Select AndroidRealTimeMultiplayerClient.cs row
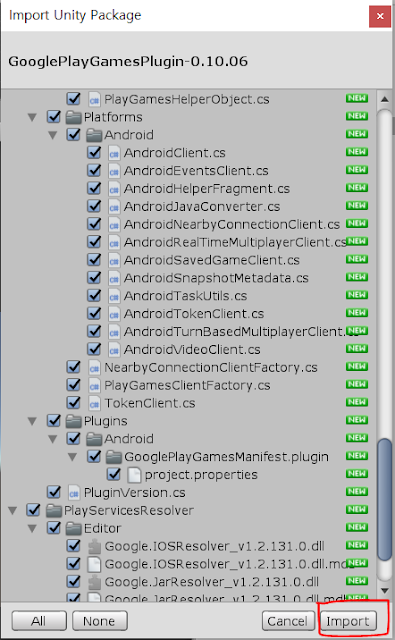Image resolution: width=395 pixels, height=640 pixels. point(189,242)
